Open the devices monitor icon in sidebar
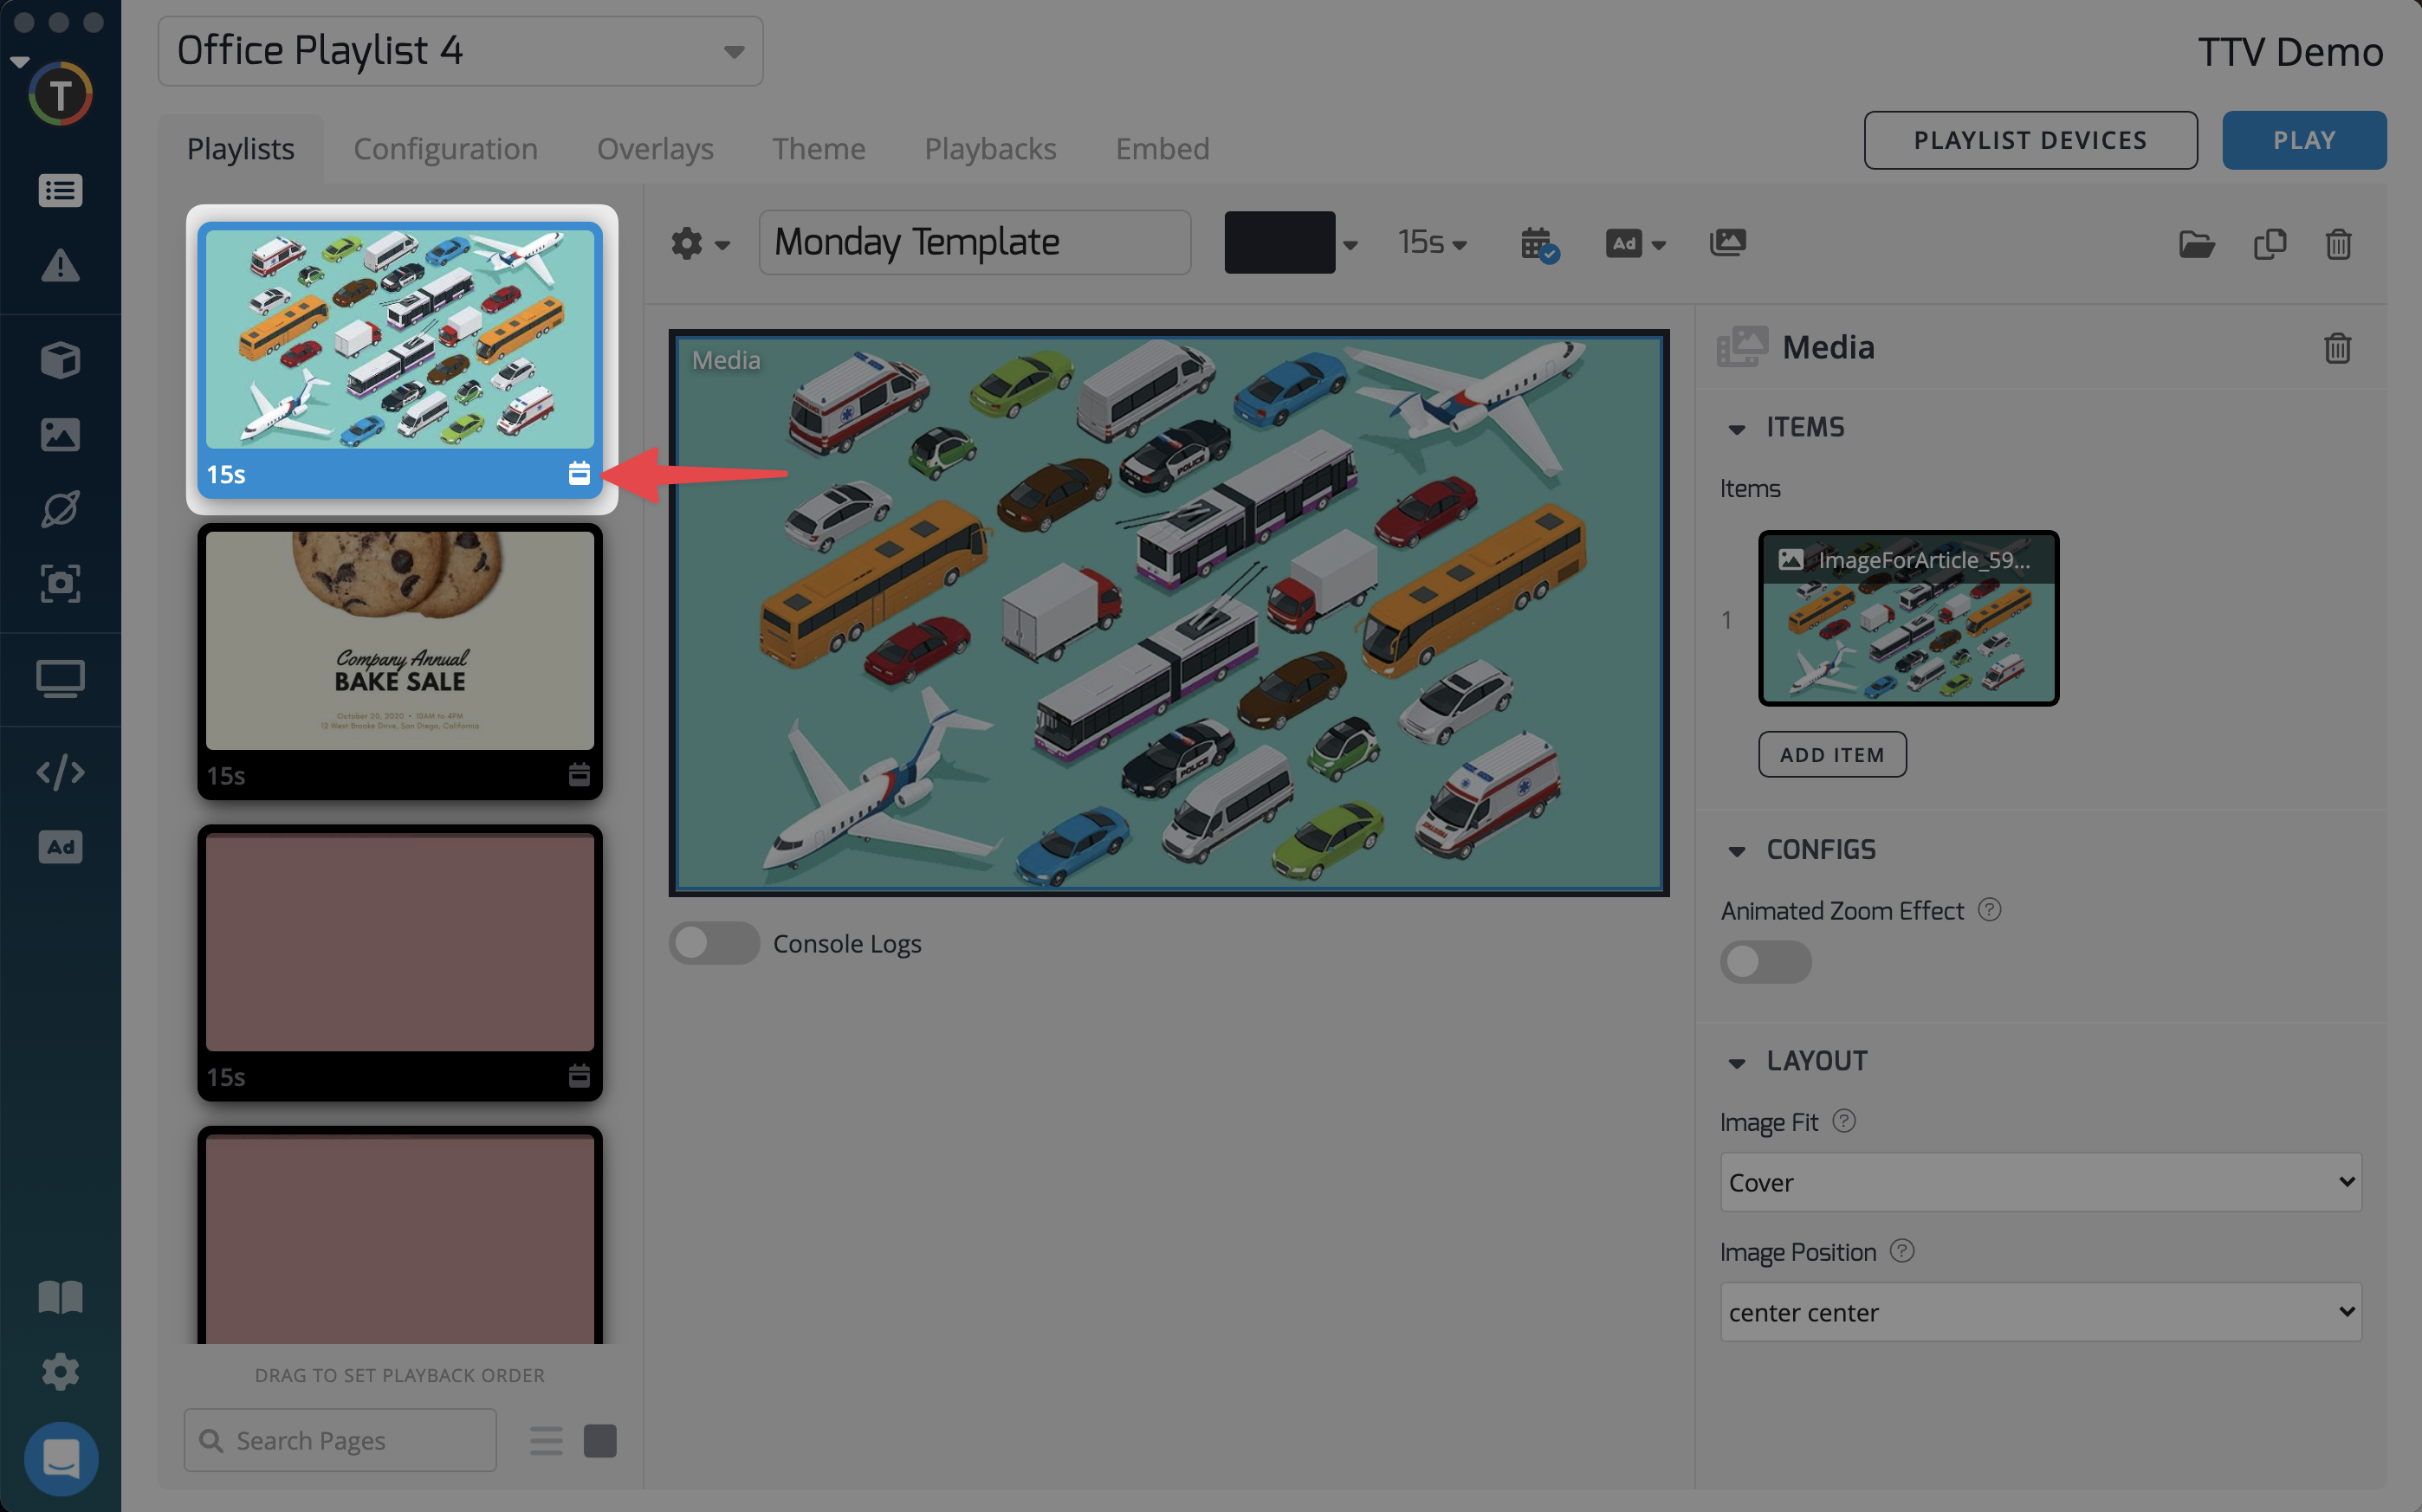 point(60,679)
